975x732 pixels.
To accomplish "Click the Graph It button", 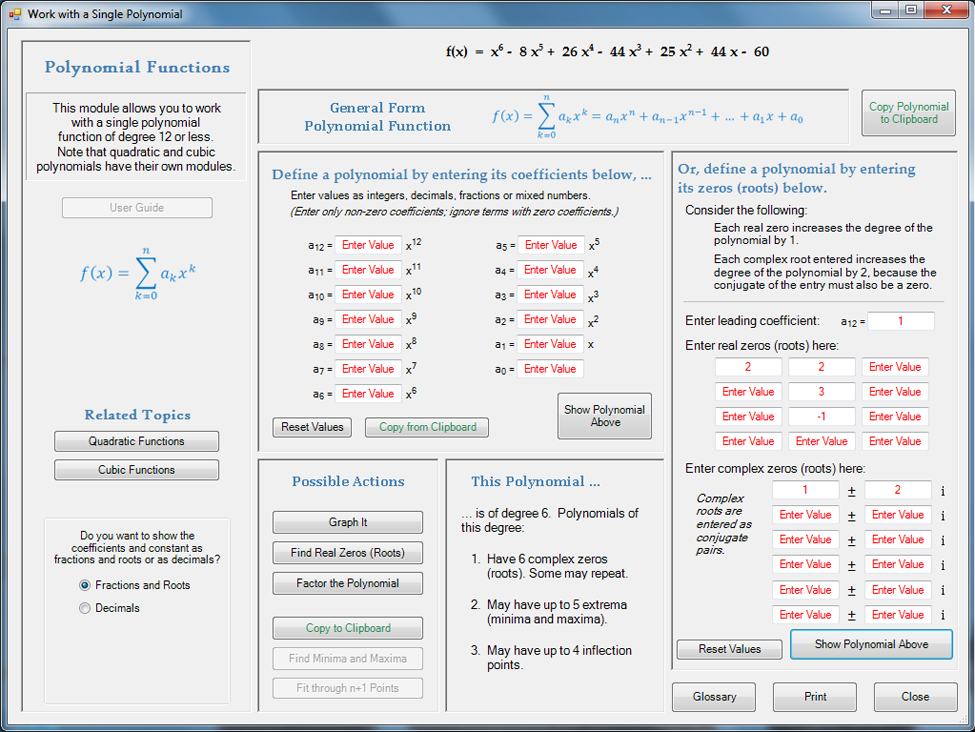I will tap(347, 522).
